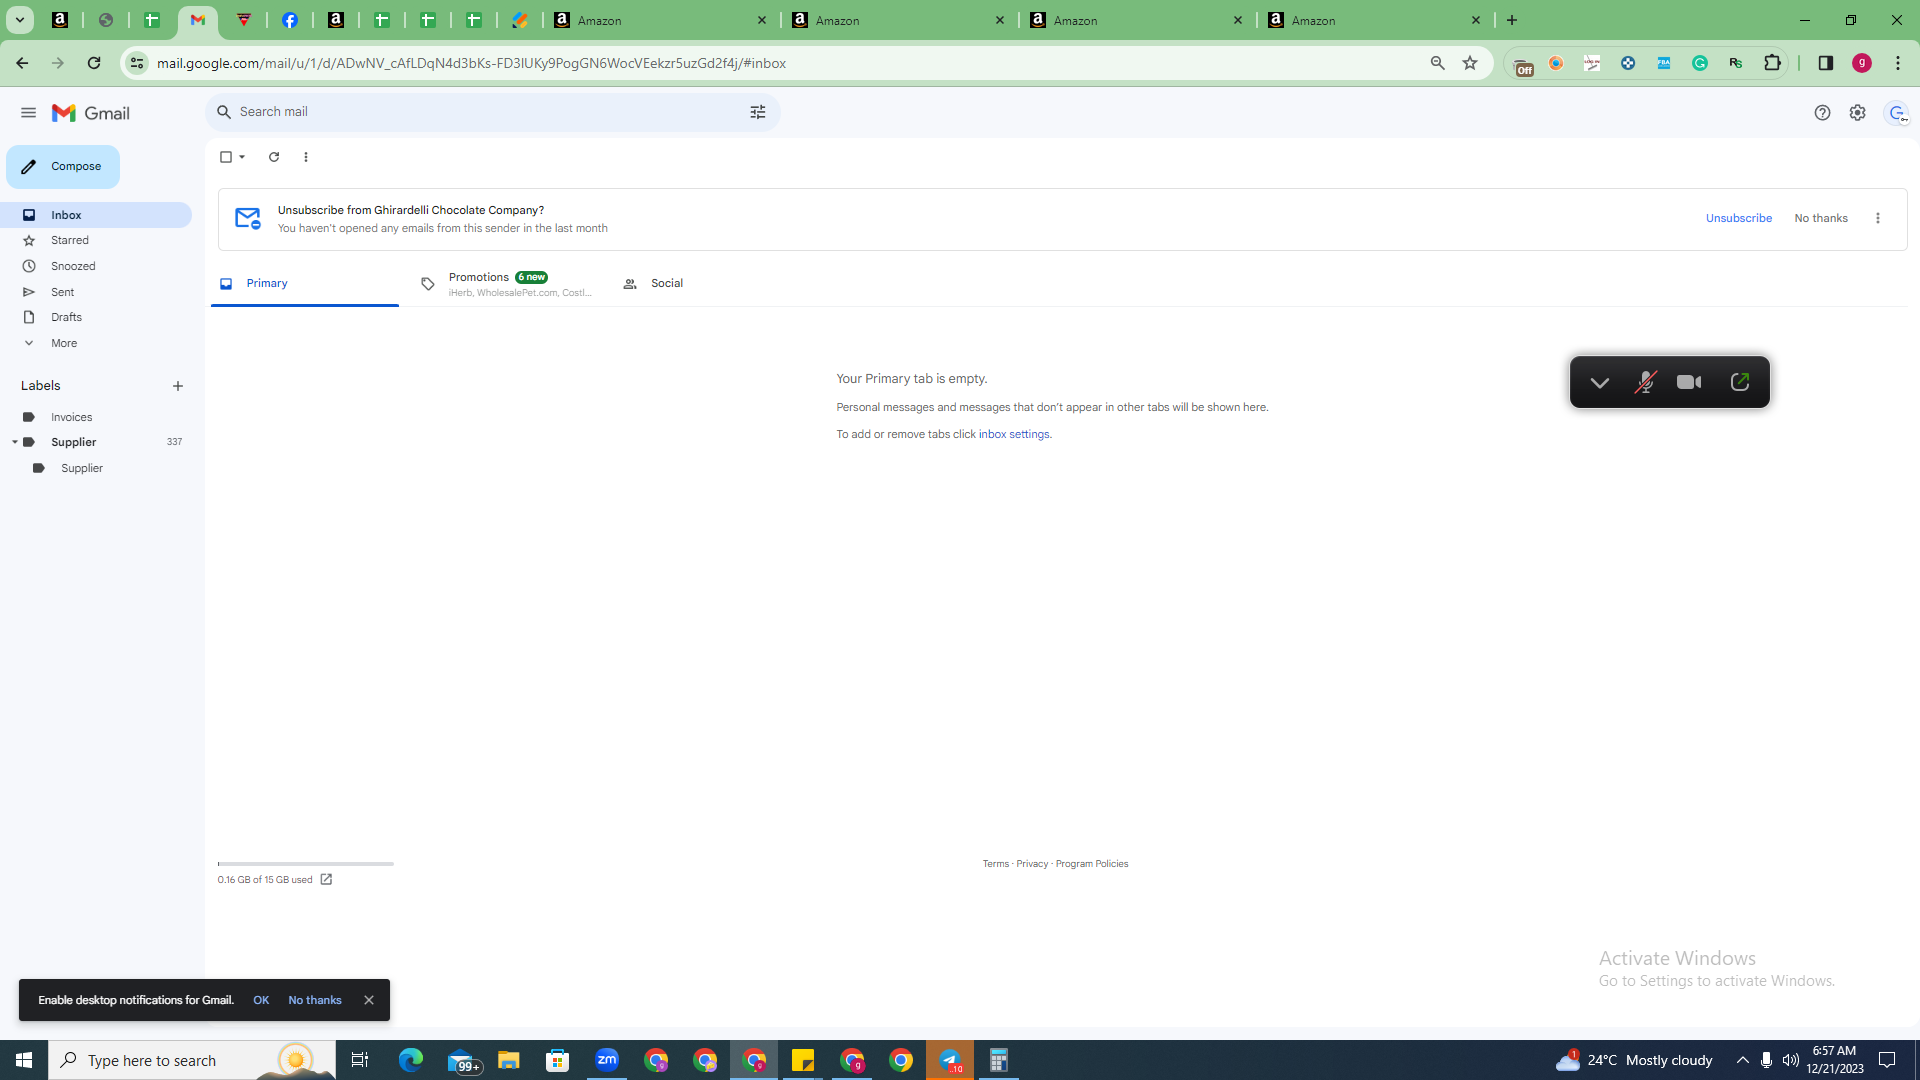Open Google account avatar in Gmail
Screen dimensions: 1920x1080
click(1897, 113)
